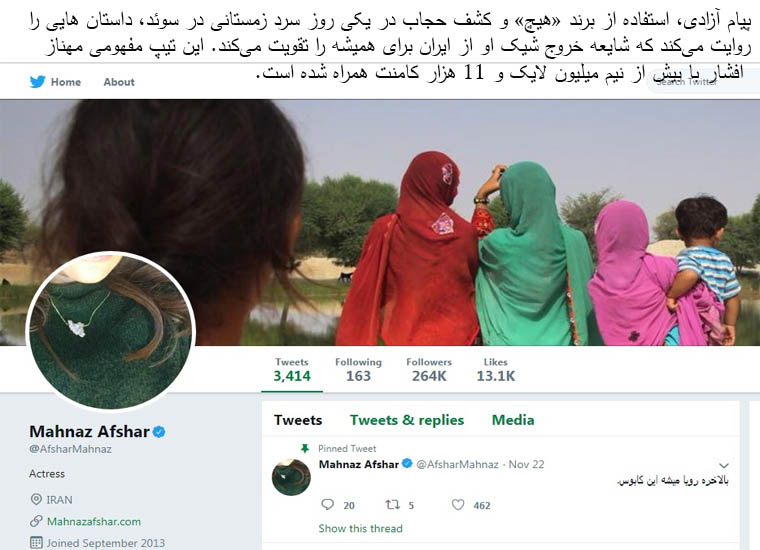This screenshot has height=550, width=760.
Task: Click the IRAN location pin icon
Action: 36,499
